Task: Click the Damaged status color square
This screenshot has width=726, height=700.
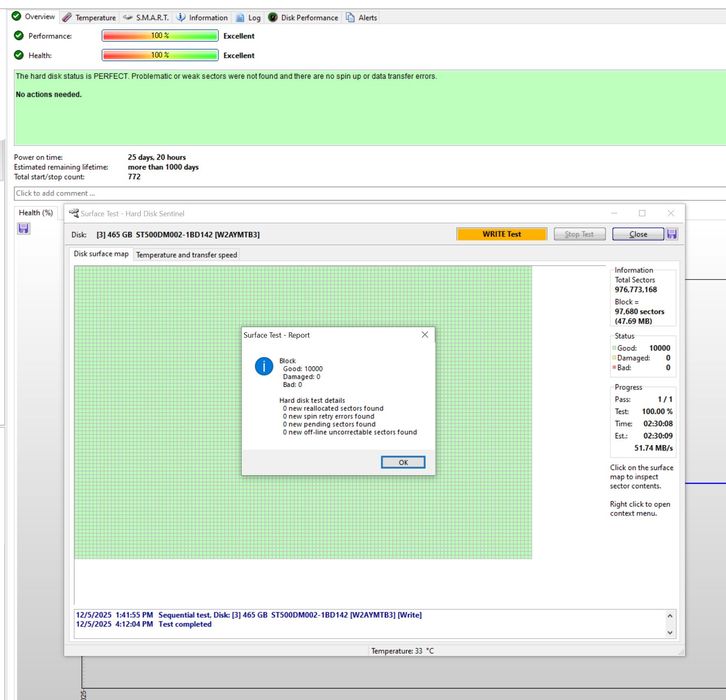Action: (614, 357)
